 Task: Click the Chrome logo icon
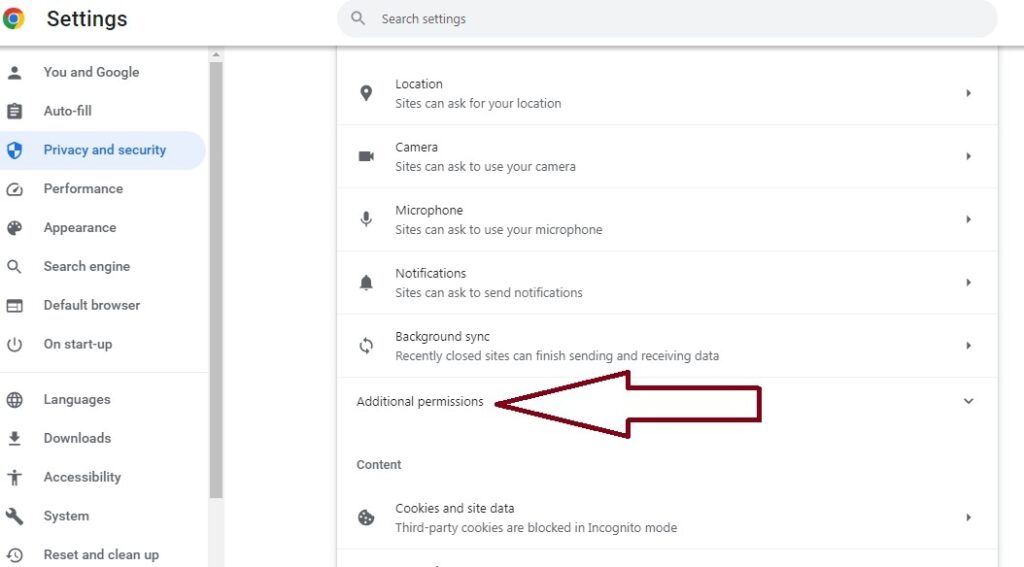[x=13, y=18]
